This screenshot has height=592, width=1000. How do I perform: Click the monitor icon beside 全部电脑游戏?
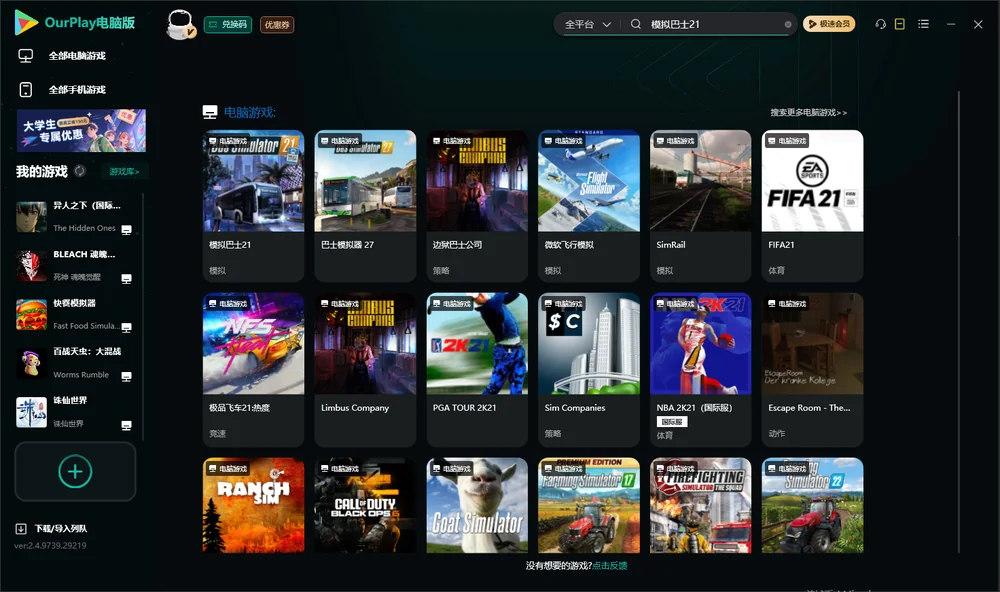tap(26, 56)
